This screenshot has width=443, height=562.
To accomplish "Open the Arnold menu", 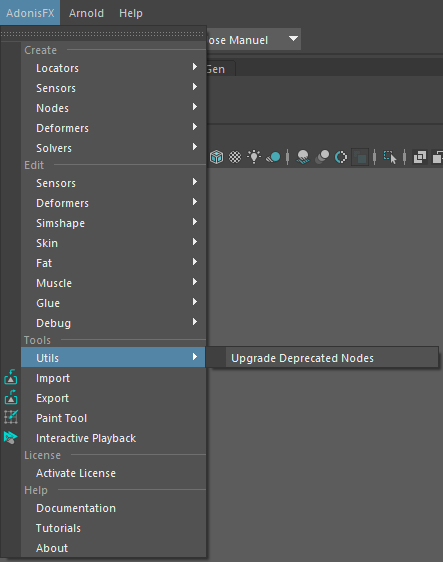I will pos(86,13).
